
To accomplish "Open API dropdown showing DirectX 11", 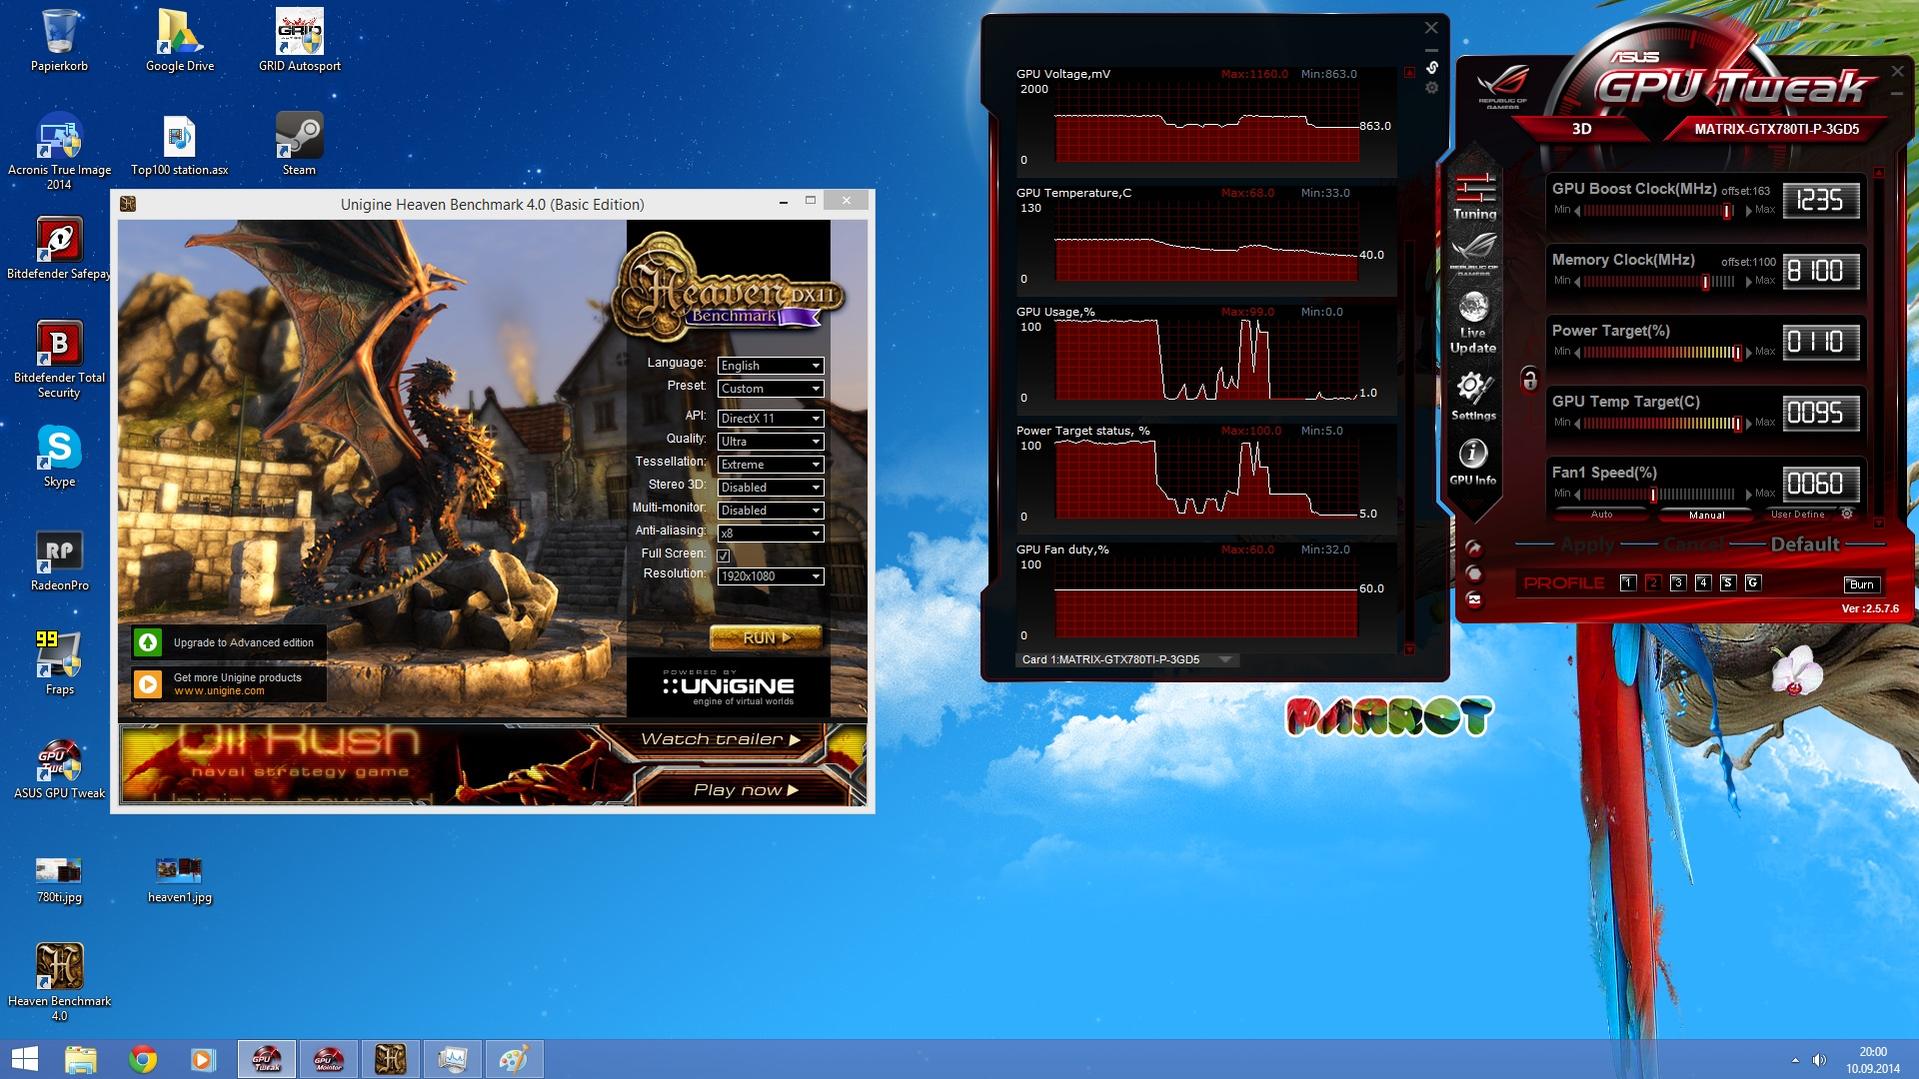I will [770, 419].
